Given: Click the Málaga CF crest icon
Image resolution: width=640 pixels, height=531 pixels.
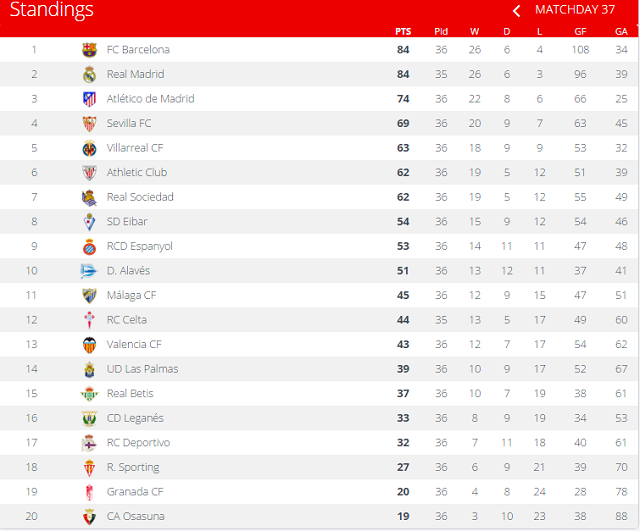Looking at the screenshot, I should (89, 295).
